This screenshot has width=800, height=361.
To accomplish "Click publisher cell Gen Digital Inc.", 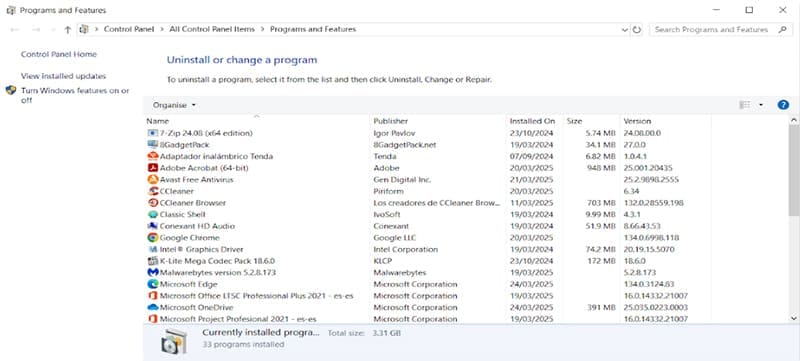I will click(x=402, y=179).
